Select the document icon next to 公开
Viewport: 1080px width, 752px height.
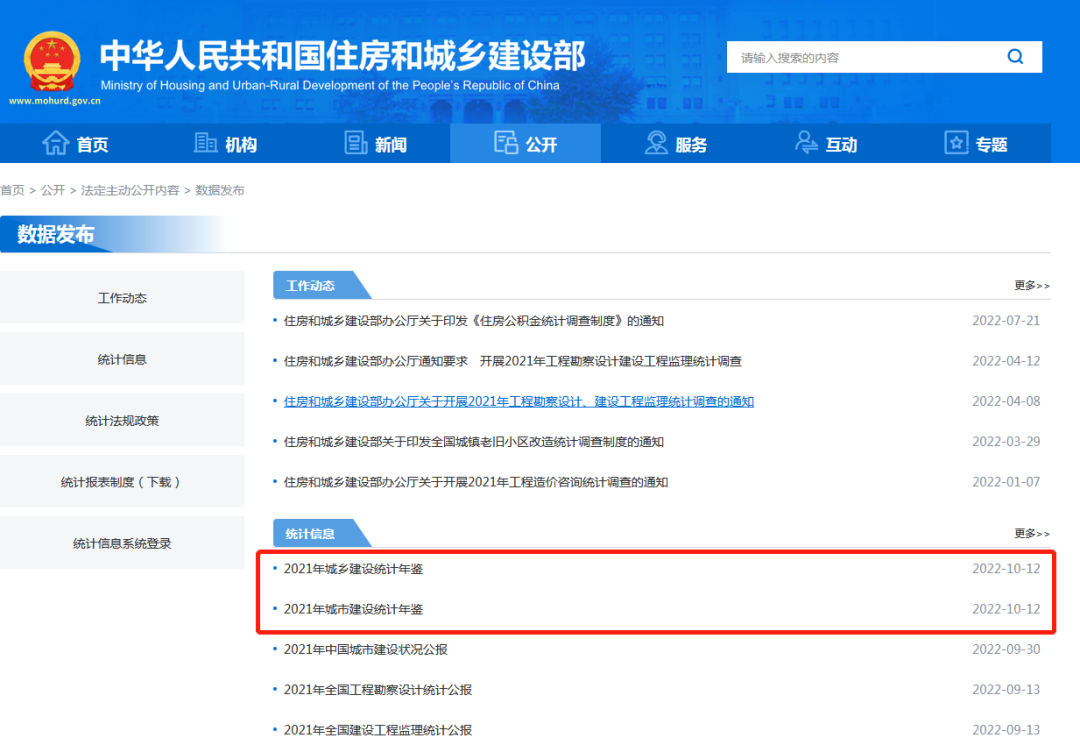(506, 142)
